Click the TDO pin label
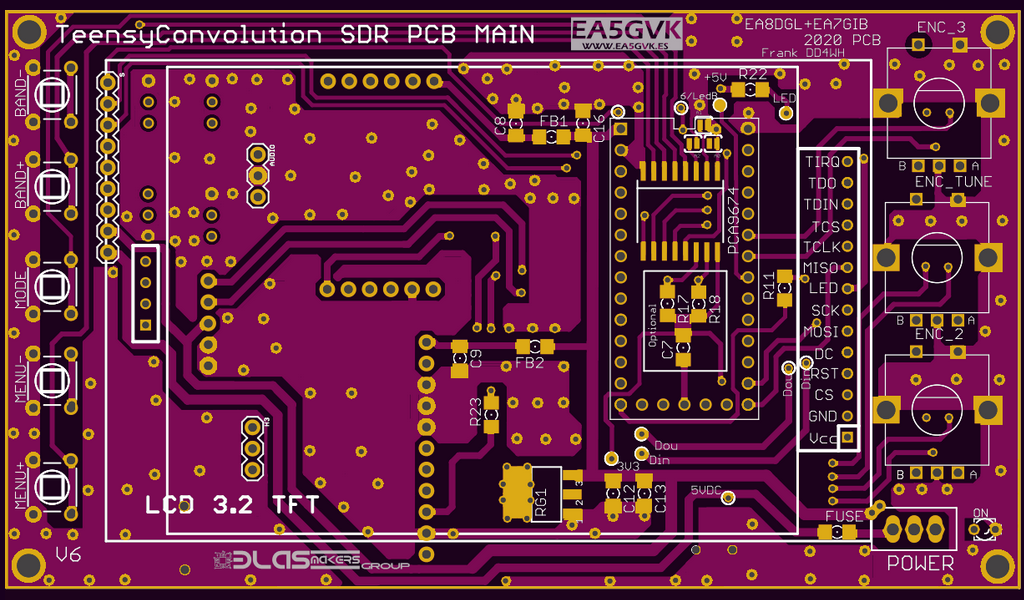Screen dimensions: 1024x600 point(822,183)
